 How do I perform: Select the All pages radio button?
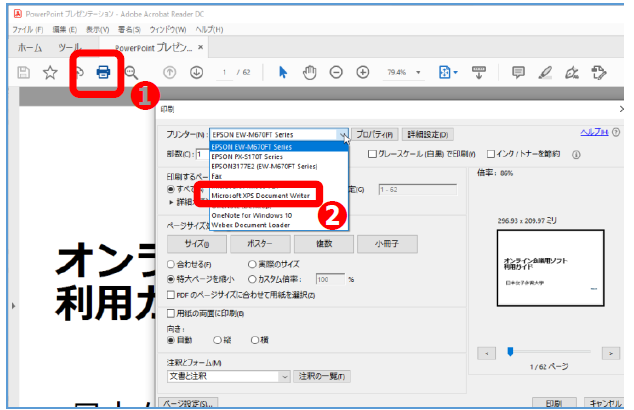[x=171, y=189]
